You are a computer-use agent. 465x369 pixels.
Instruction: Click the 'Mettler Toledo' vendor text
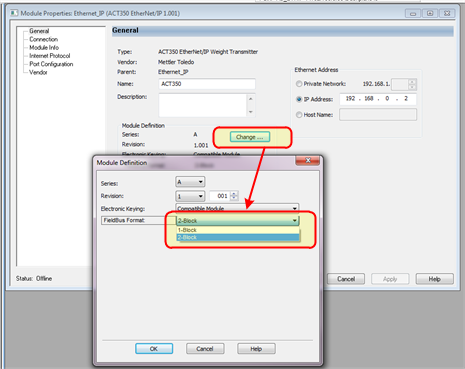click(x=176, y=62)
